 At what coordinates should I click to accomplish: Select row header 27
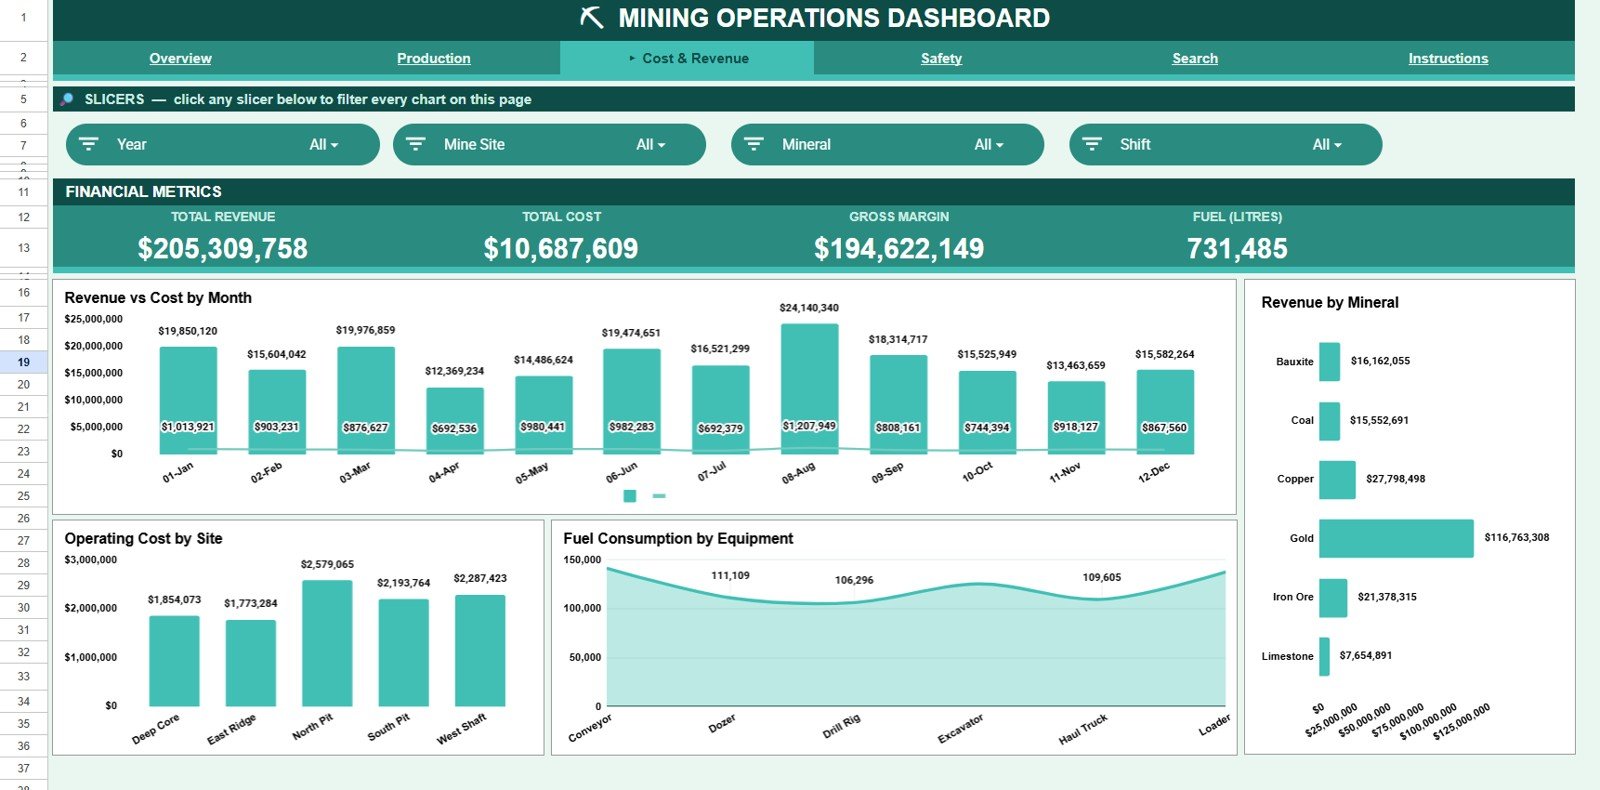(x=24, y=540)
